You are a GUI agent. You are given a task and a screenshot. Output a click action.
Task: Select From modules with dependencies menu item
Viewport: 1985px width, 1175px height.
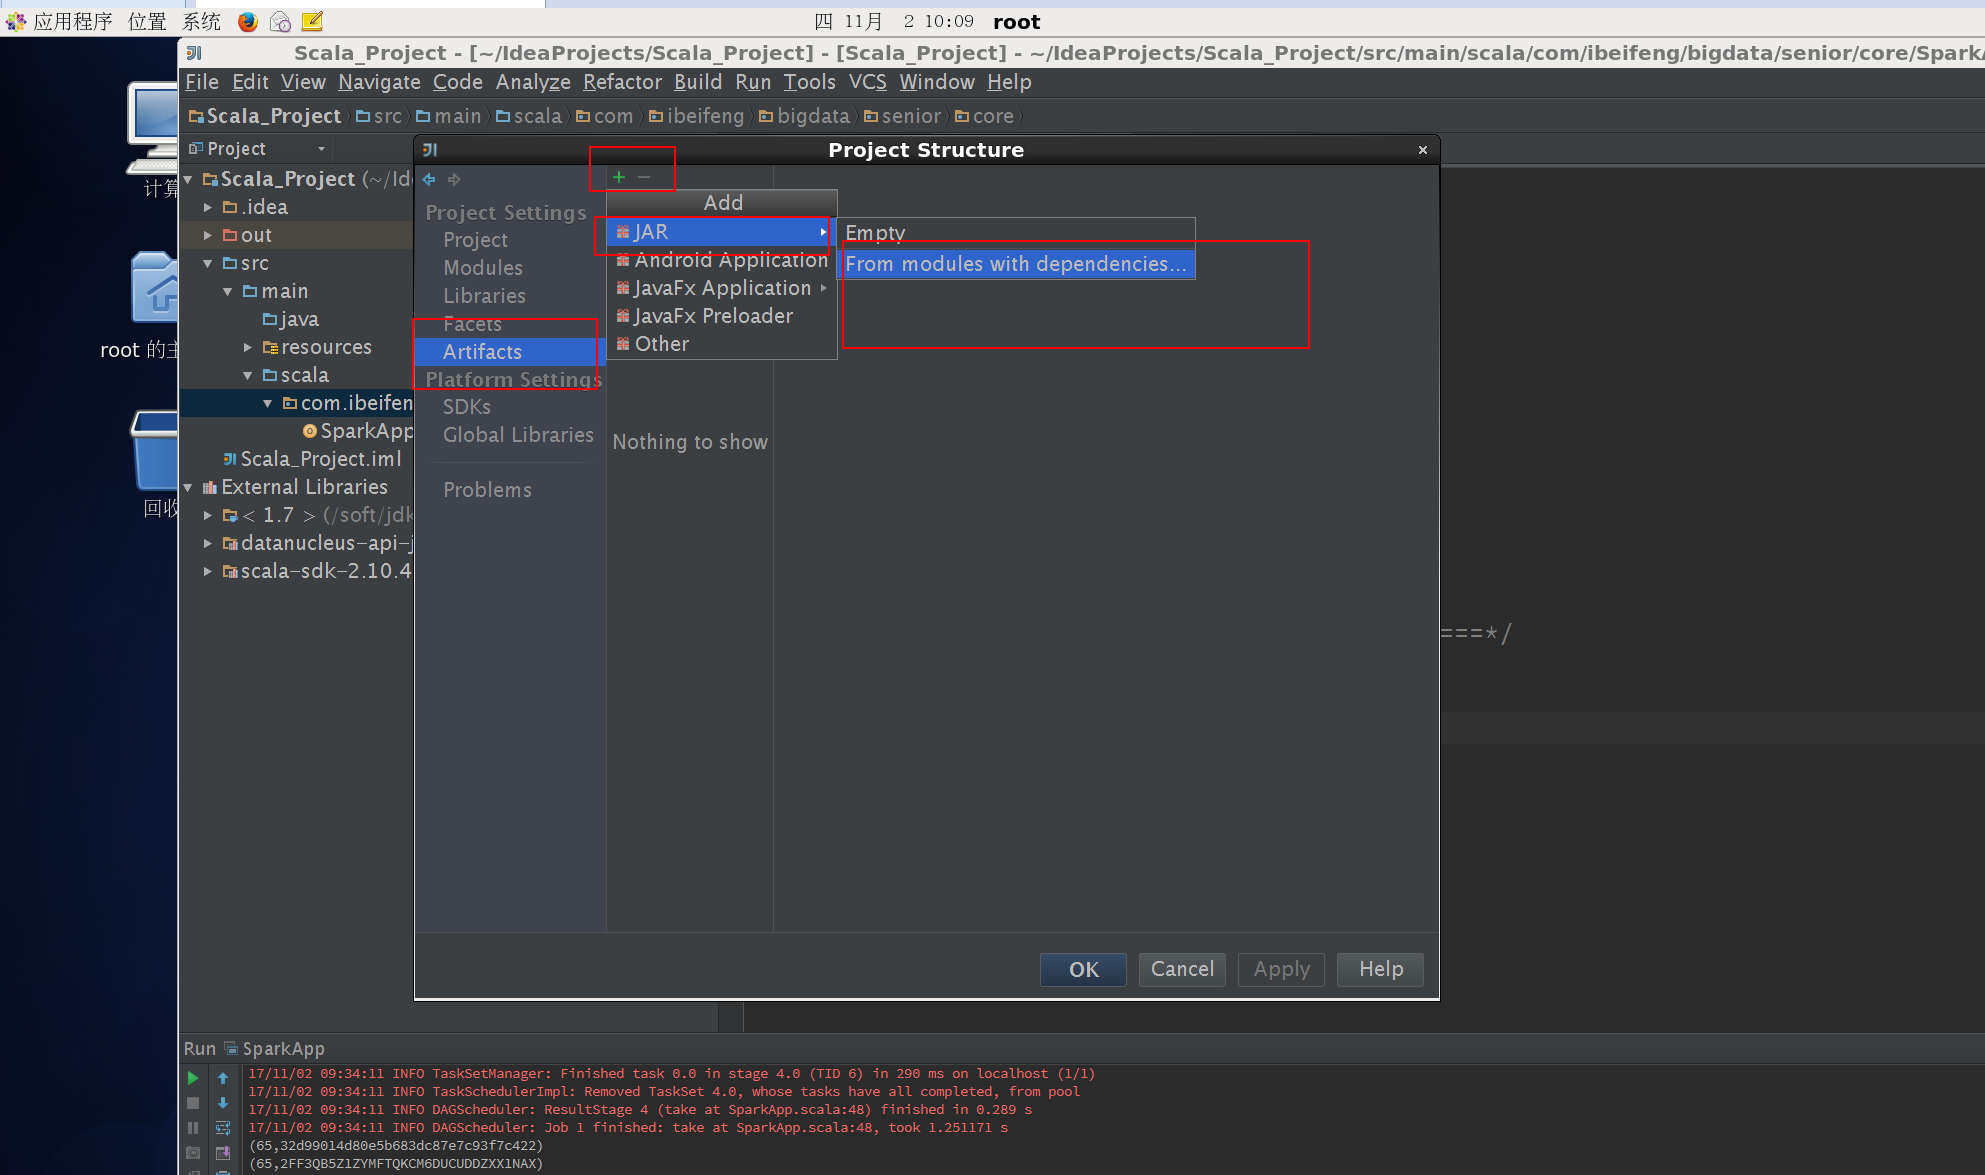(x=1015, y=264)
